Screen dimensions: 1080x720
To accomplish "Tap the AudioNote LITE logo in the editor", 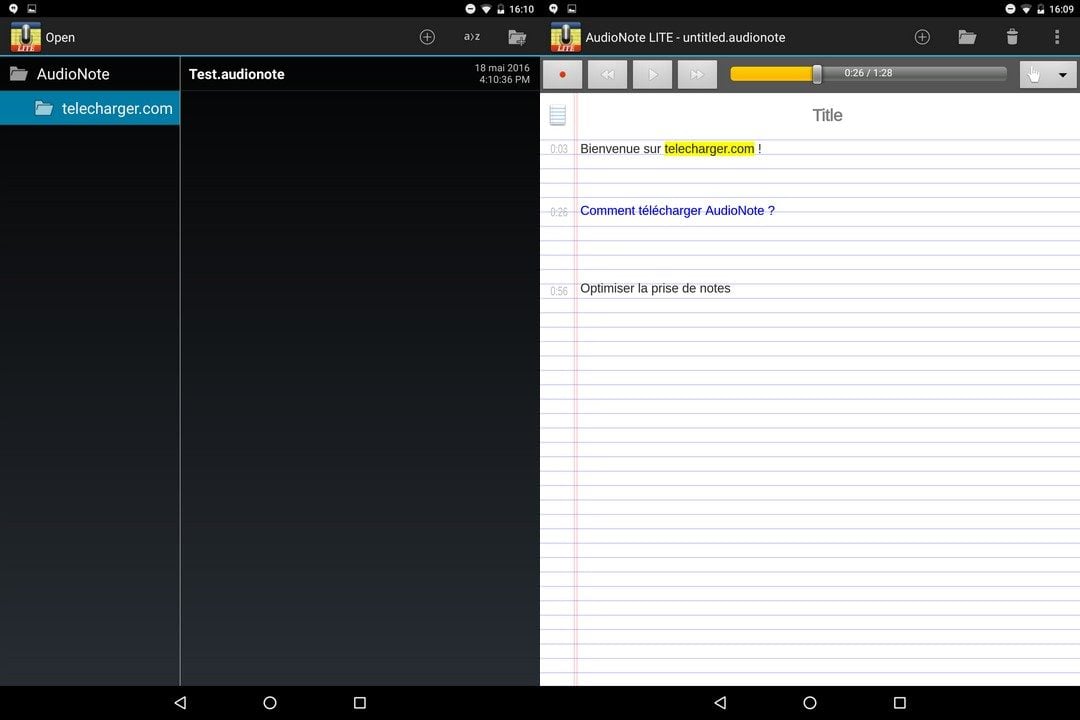I will click(x=565, y=37).
